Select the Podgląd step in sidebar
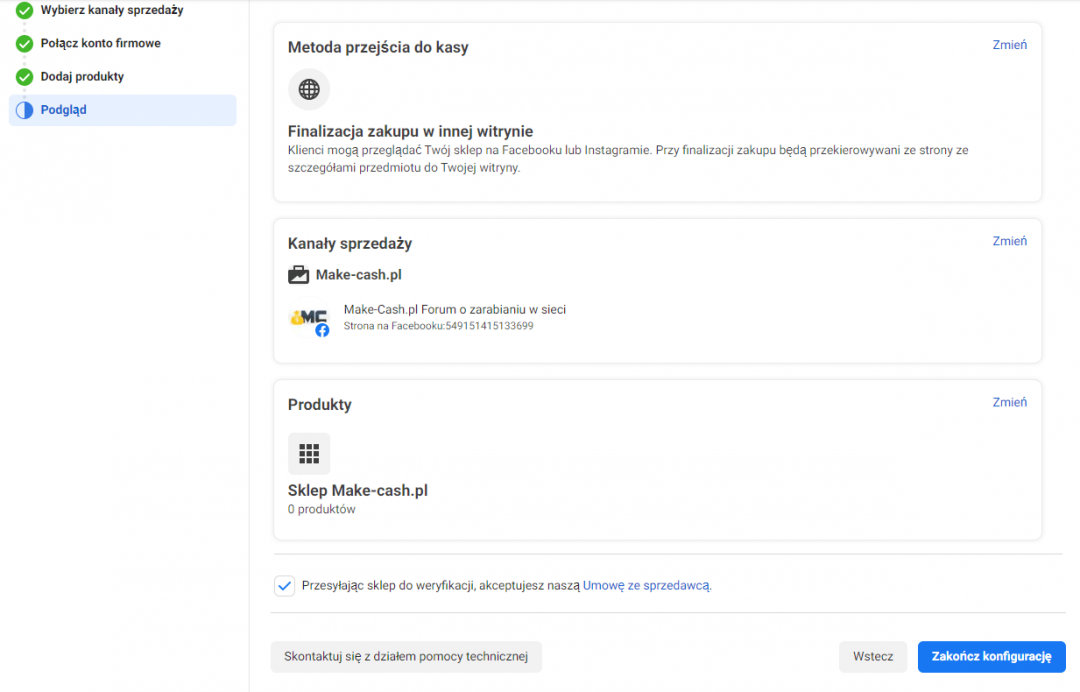1080x692 pixels. point(64,110)
